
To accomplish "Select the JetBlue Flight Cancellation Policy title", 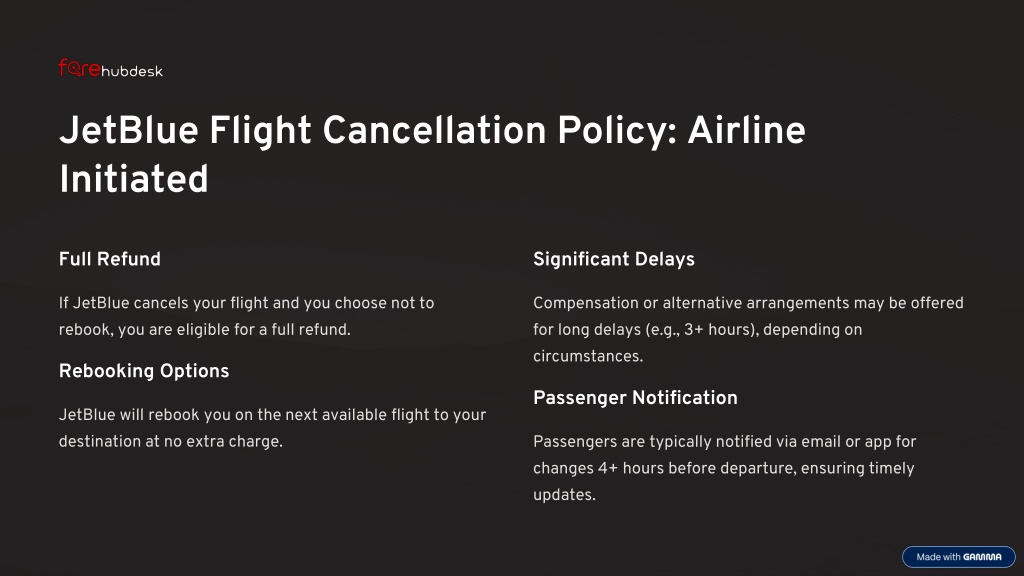I will point(432,154).
